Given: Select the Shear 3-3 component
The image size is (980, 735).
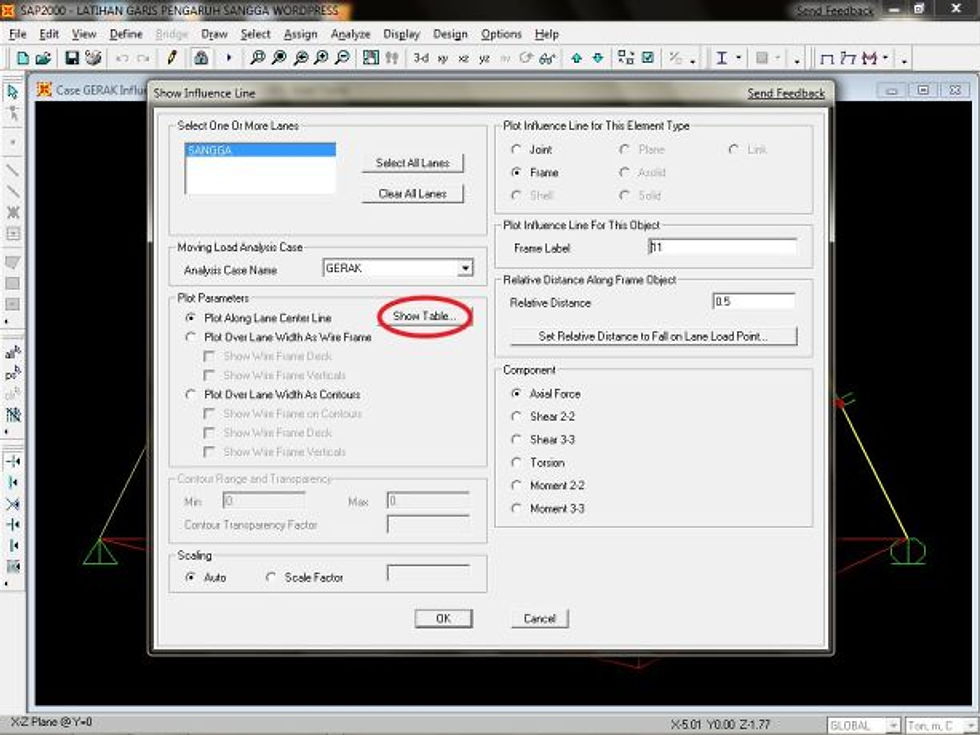Looking at the screenshot, I should point(516,440).
